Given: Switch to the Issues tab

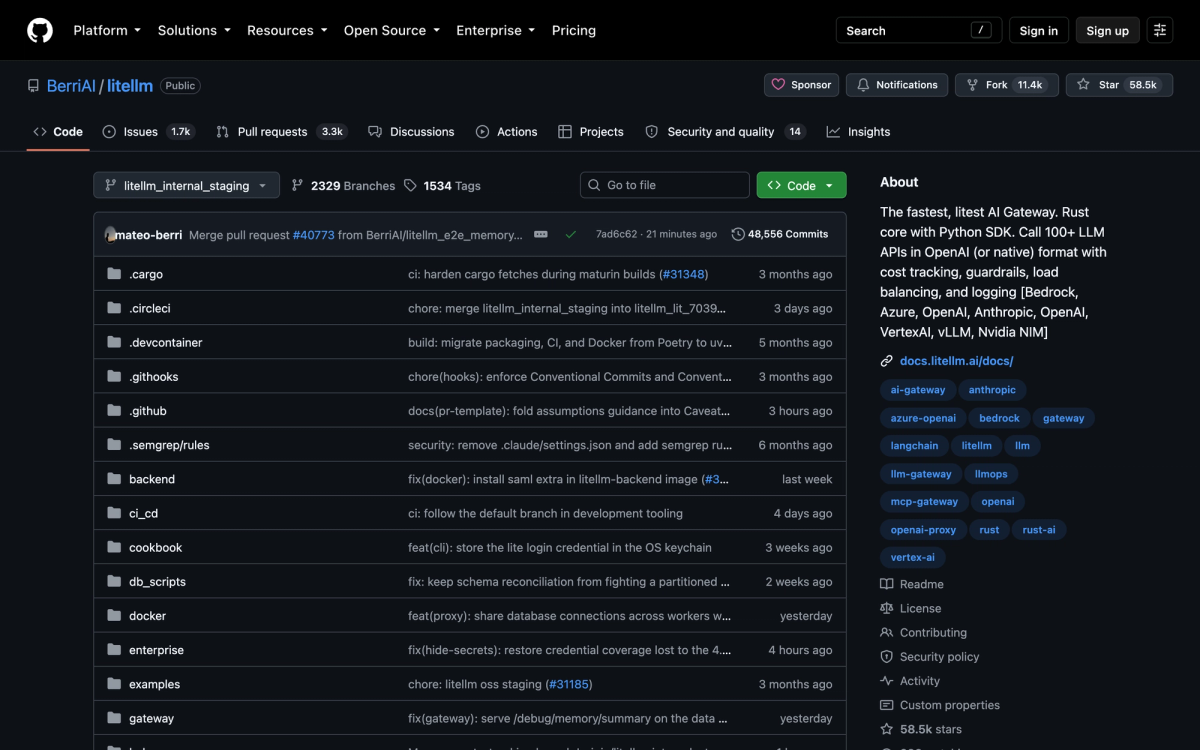Looking at the screenshot, I should click(x=147, y=131).
